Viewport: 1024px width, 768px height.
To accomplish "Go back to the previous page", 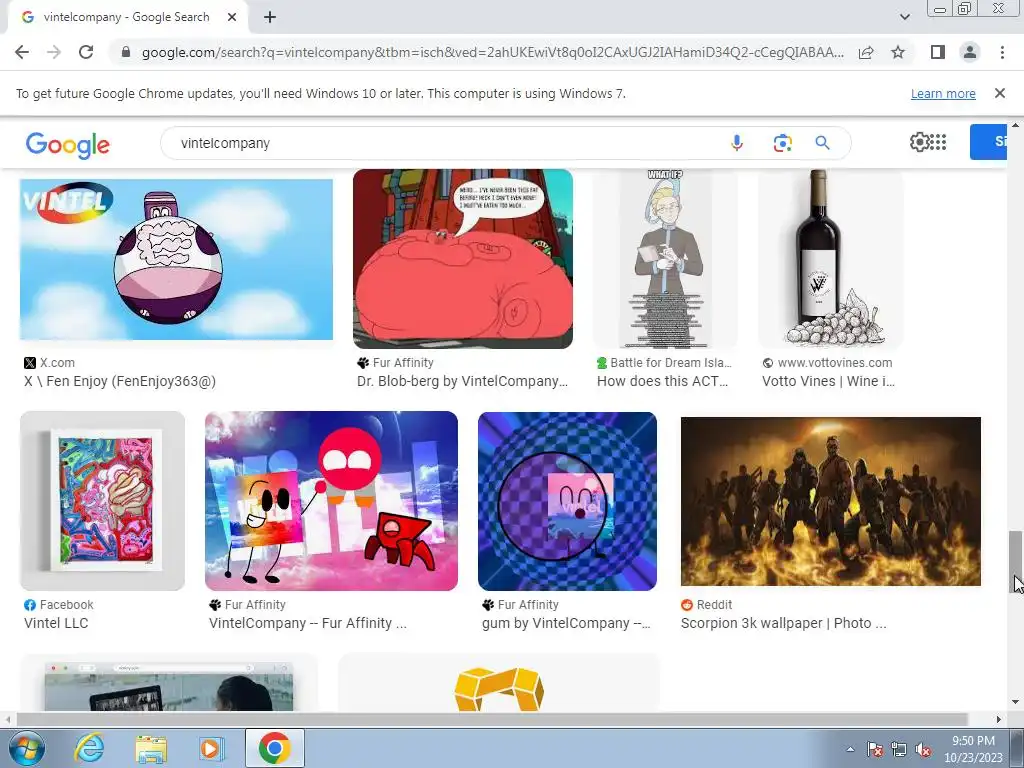I will coord(22,52).
